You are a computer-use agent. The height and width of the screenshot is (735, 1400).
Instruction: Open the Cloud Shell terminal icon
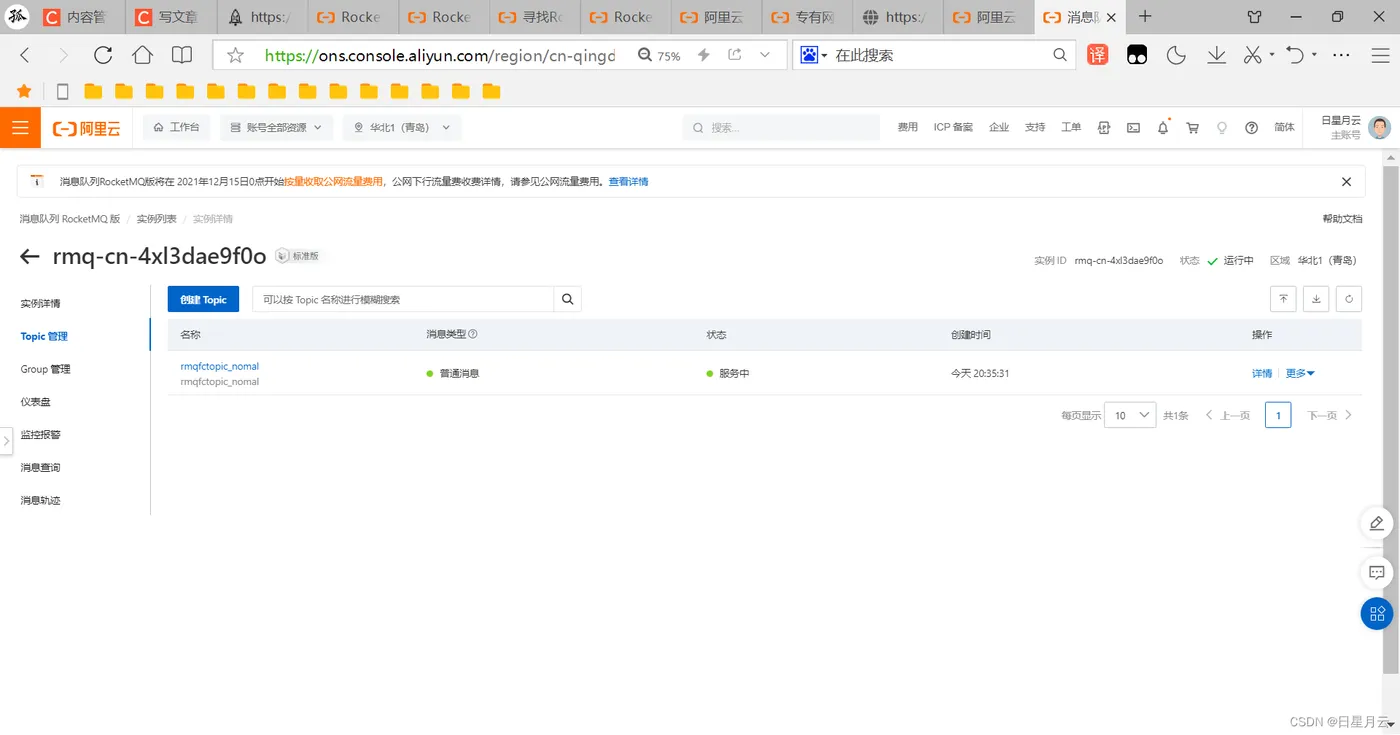click(x=1133, y=128)
